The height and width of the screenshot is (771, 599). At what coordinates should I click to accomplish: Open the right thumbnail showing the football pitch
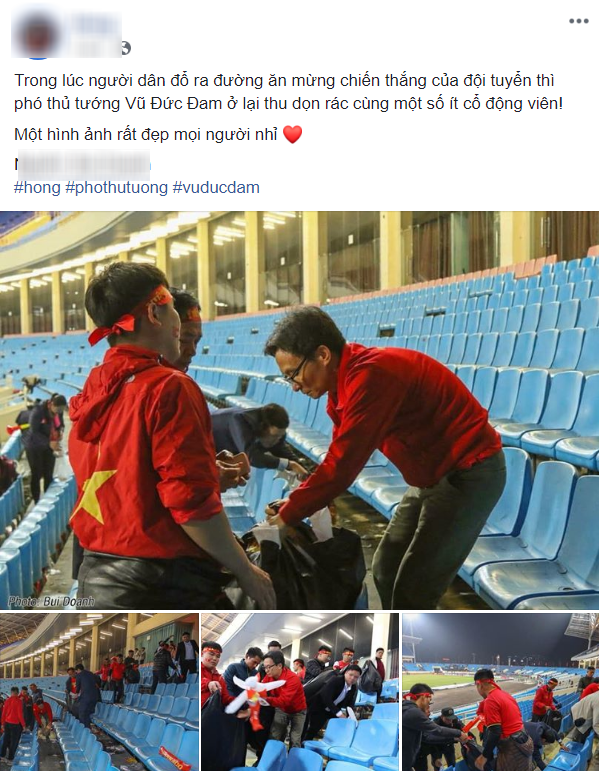501,692
